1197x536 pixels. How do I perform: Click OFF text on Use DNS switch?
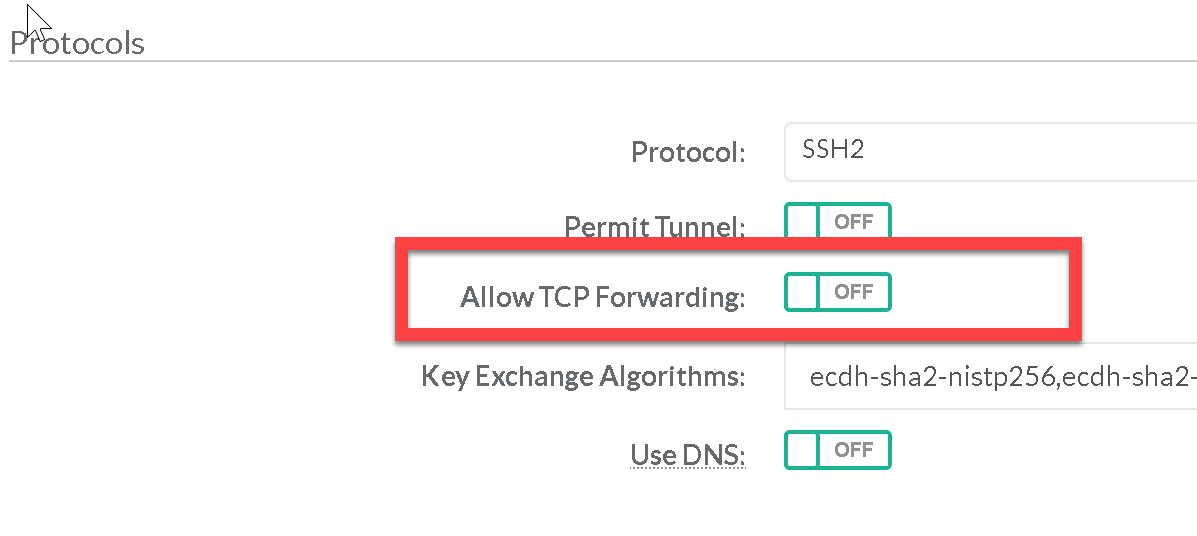pos(853,450)
